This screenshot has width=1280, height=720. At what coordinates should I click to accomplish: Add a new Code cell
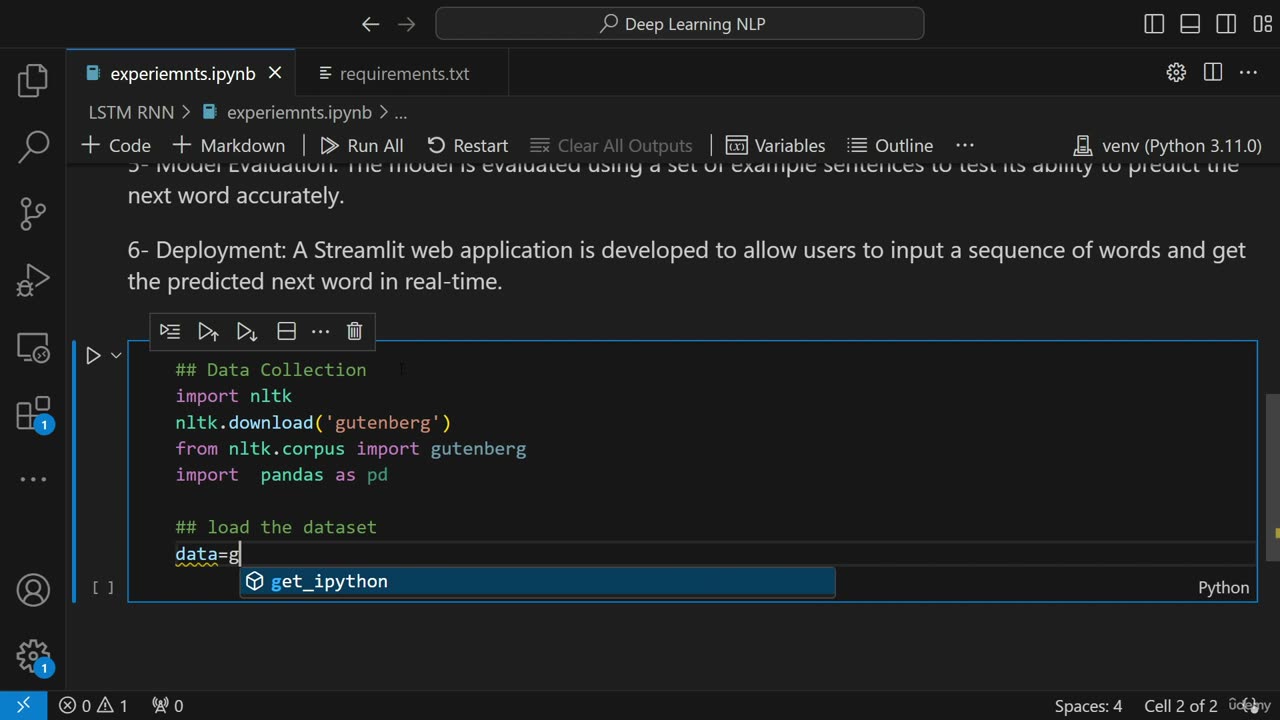click(116, 145)
